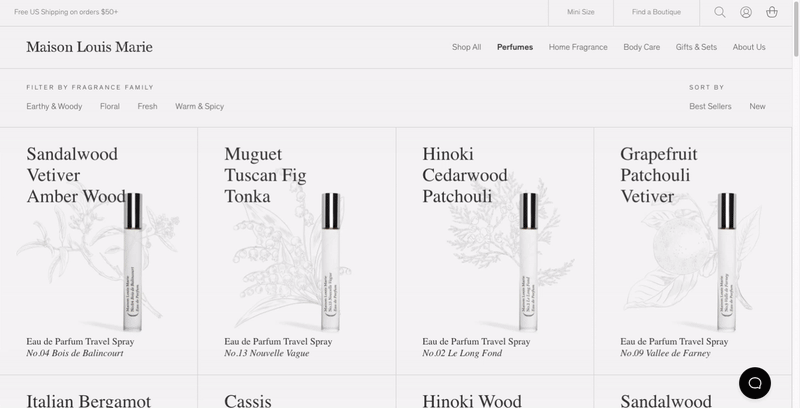
Task: Click the Mini Size link
Action: point(581,12)
